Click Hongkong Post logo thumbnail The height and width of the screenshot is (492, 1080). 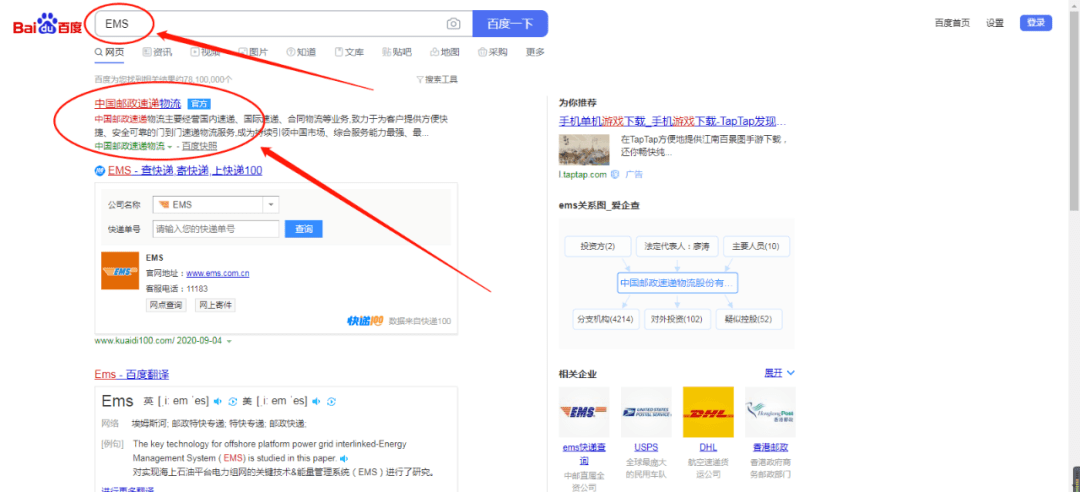[x=770, y=412]
